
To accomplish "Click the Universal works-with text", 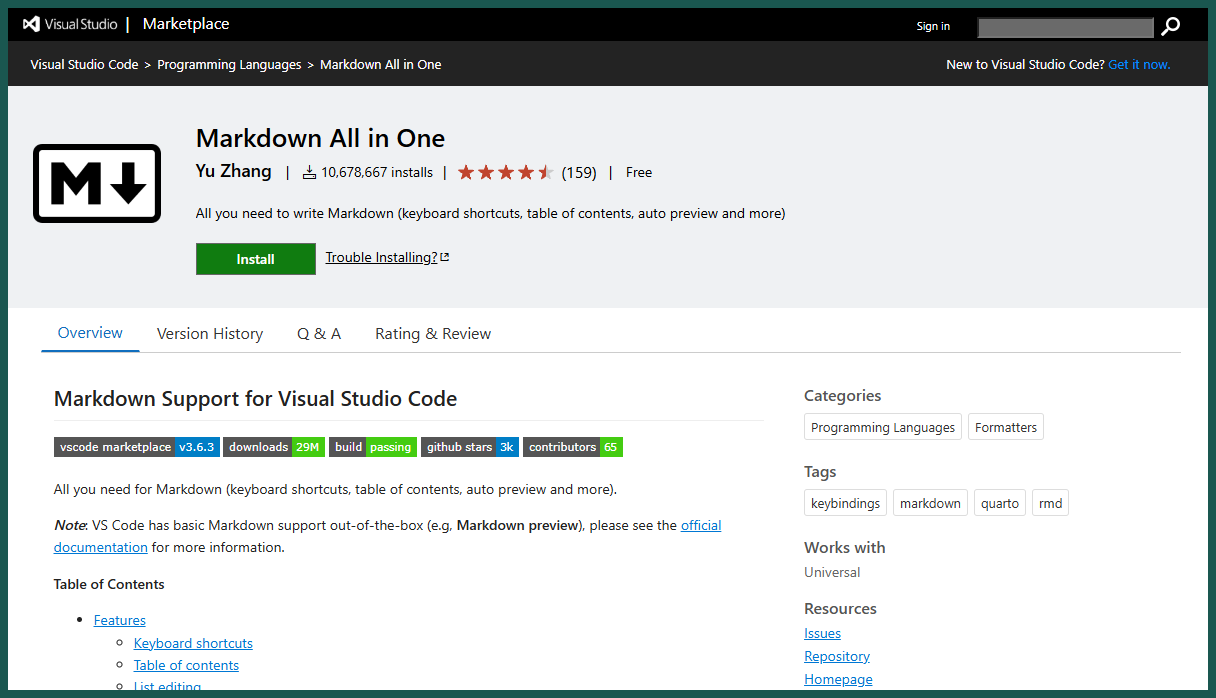I will (832, 572).
